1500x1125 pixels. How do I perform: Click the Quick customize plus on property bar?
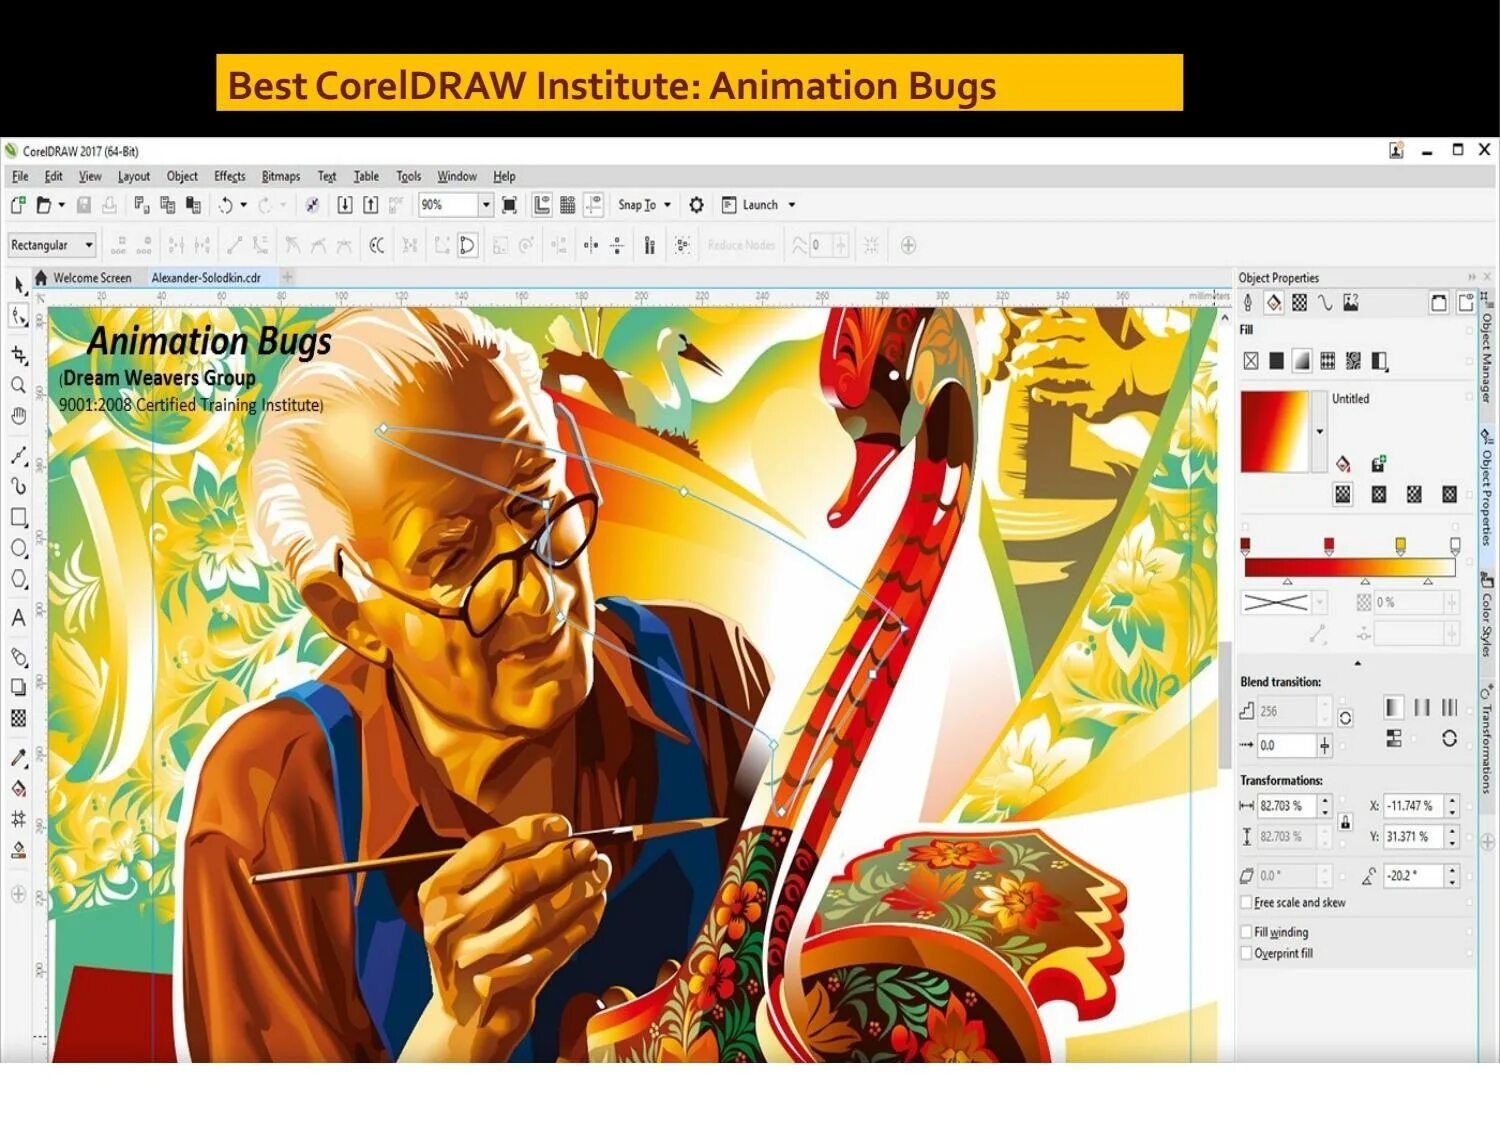[908, 245]
